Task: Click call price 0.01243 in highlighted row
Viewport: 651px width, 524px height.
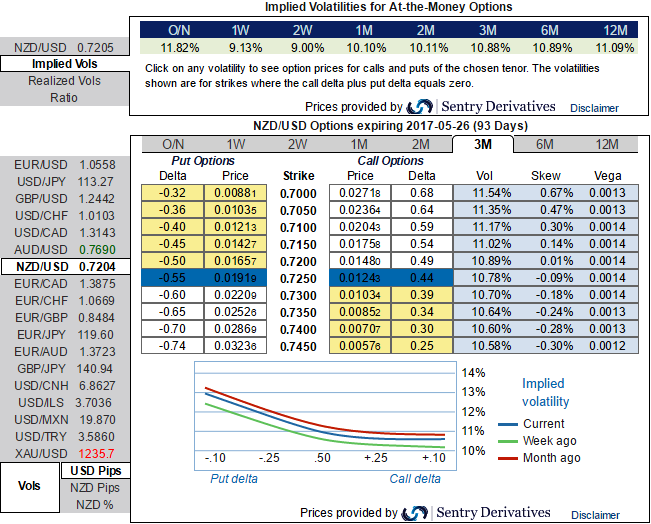Action: pos(360,278)
